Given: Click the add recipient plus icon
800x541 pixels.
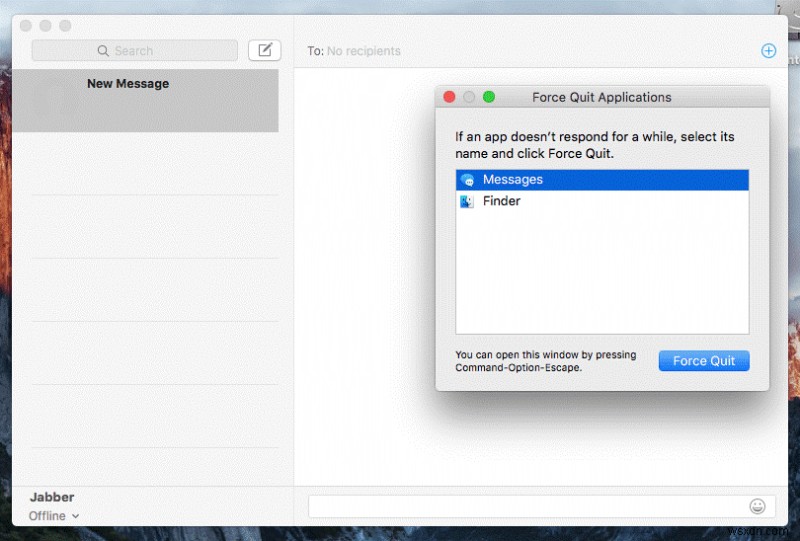Looking at the screenshot, I should point(768,51).
